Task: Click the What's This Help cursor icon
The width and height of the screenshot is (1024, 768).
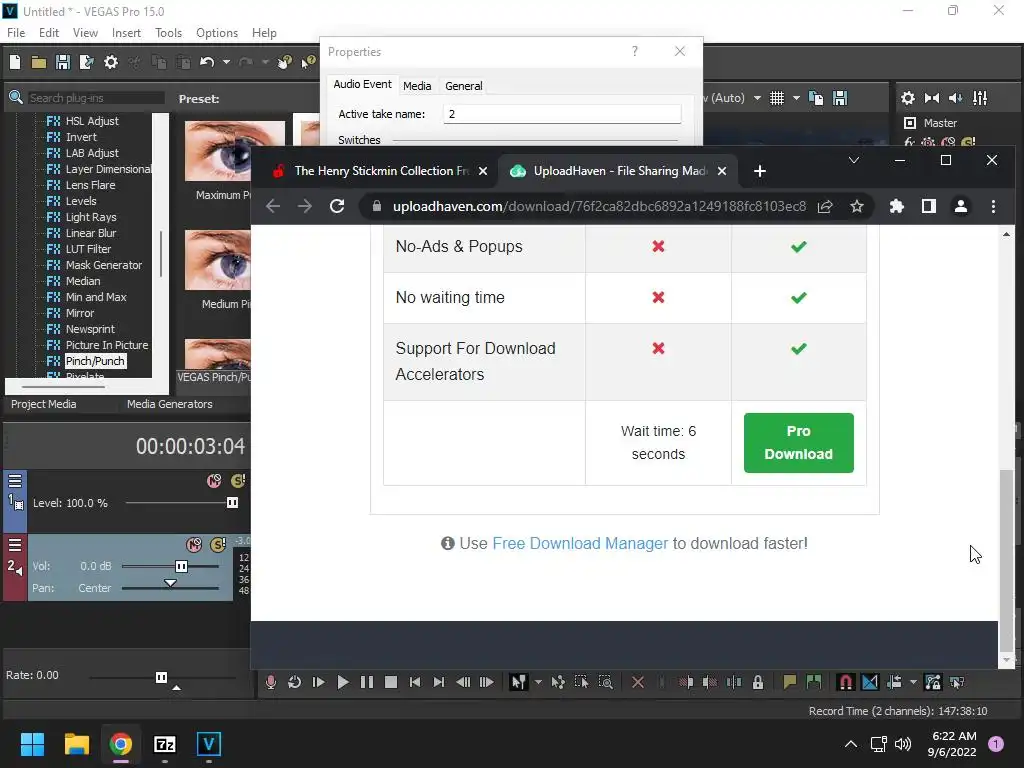Action: 308,62
